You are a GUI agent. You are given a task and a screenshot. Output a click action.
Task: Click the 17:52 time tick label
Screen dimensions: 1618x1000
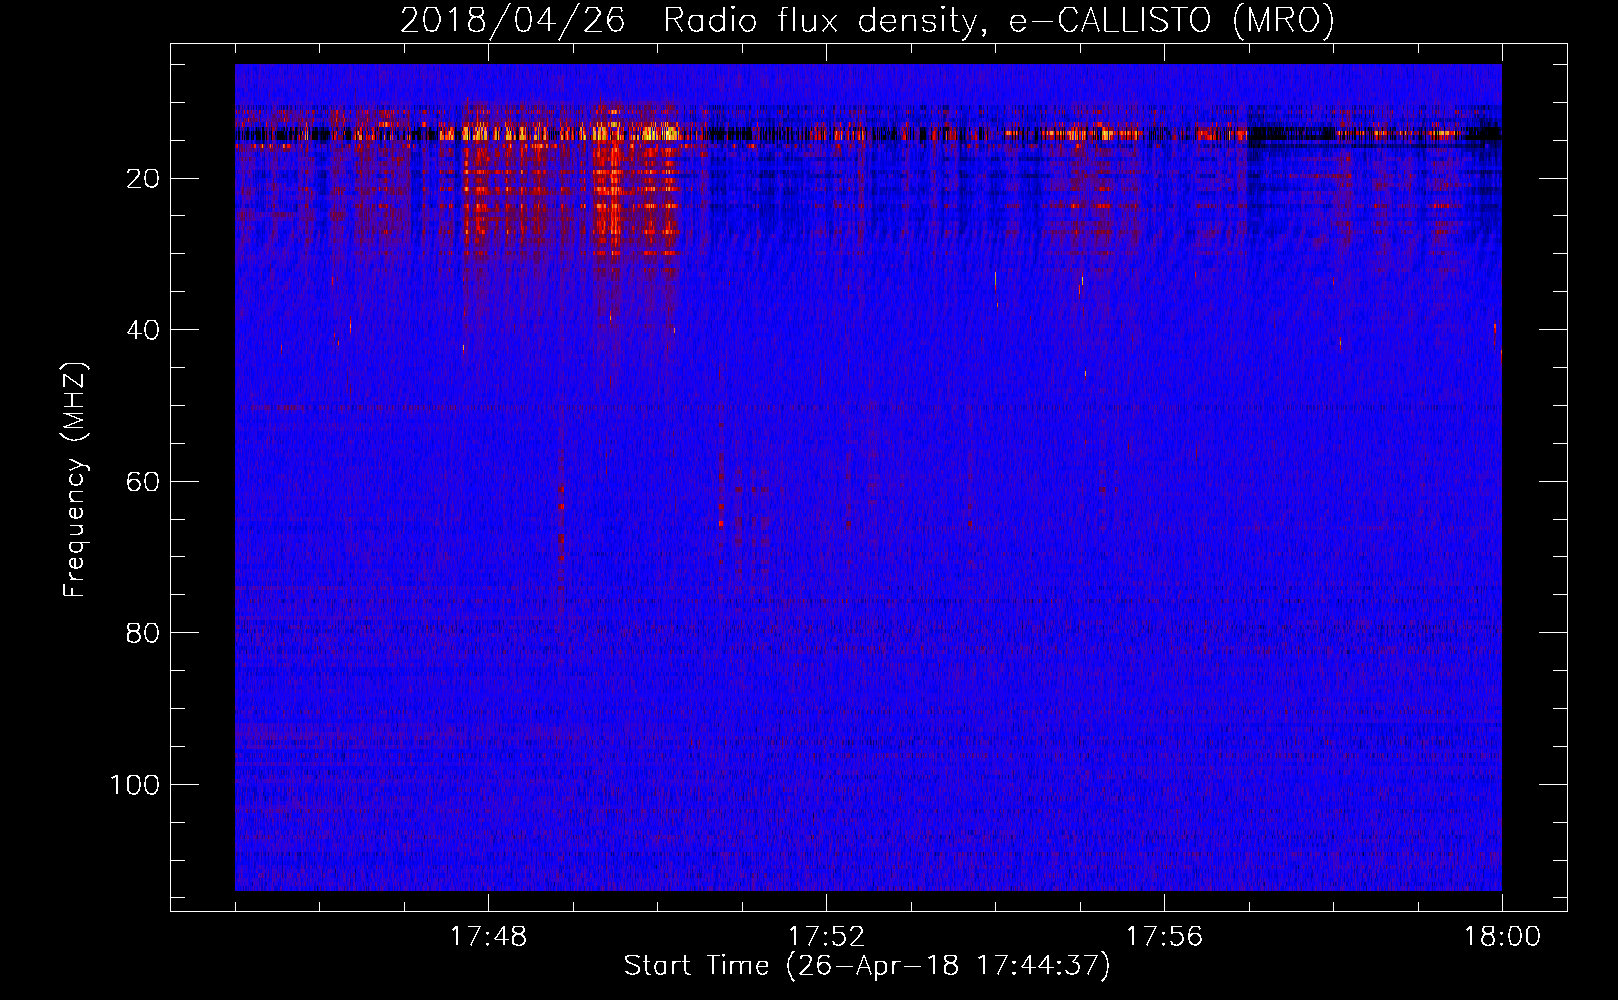pos(826,937)
